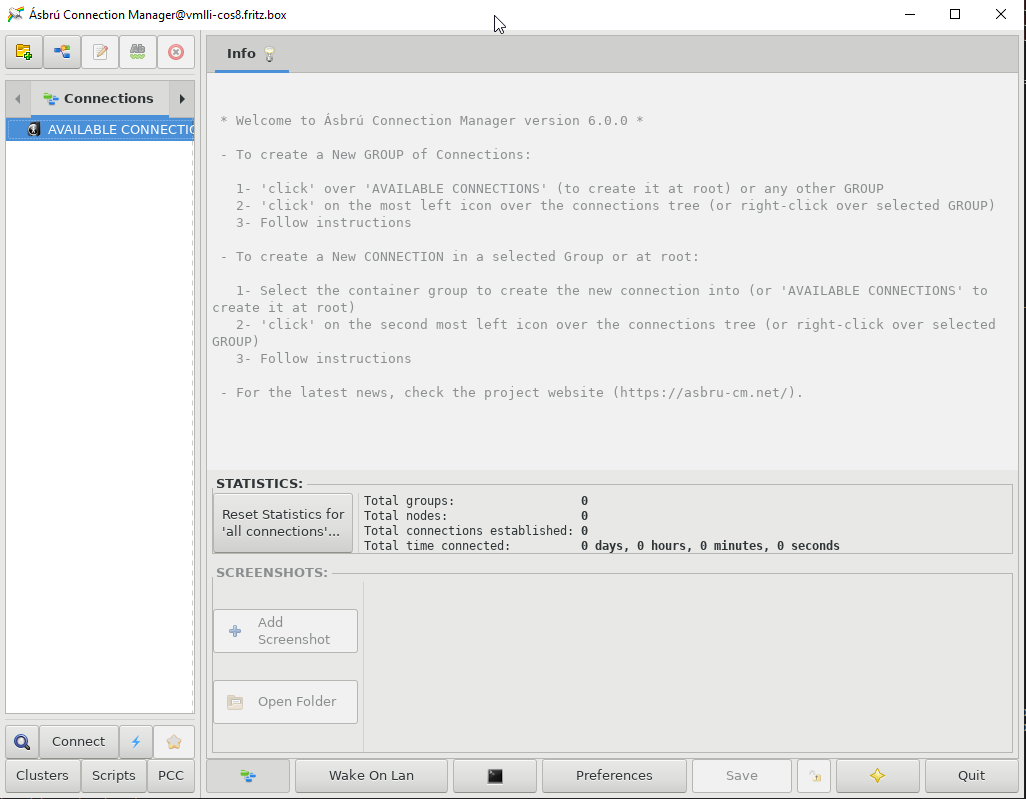Click the Add Screenshot button

click(285, 631)
